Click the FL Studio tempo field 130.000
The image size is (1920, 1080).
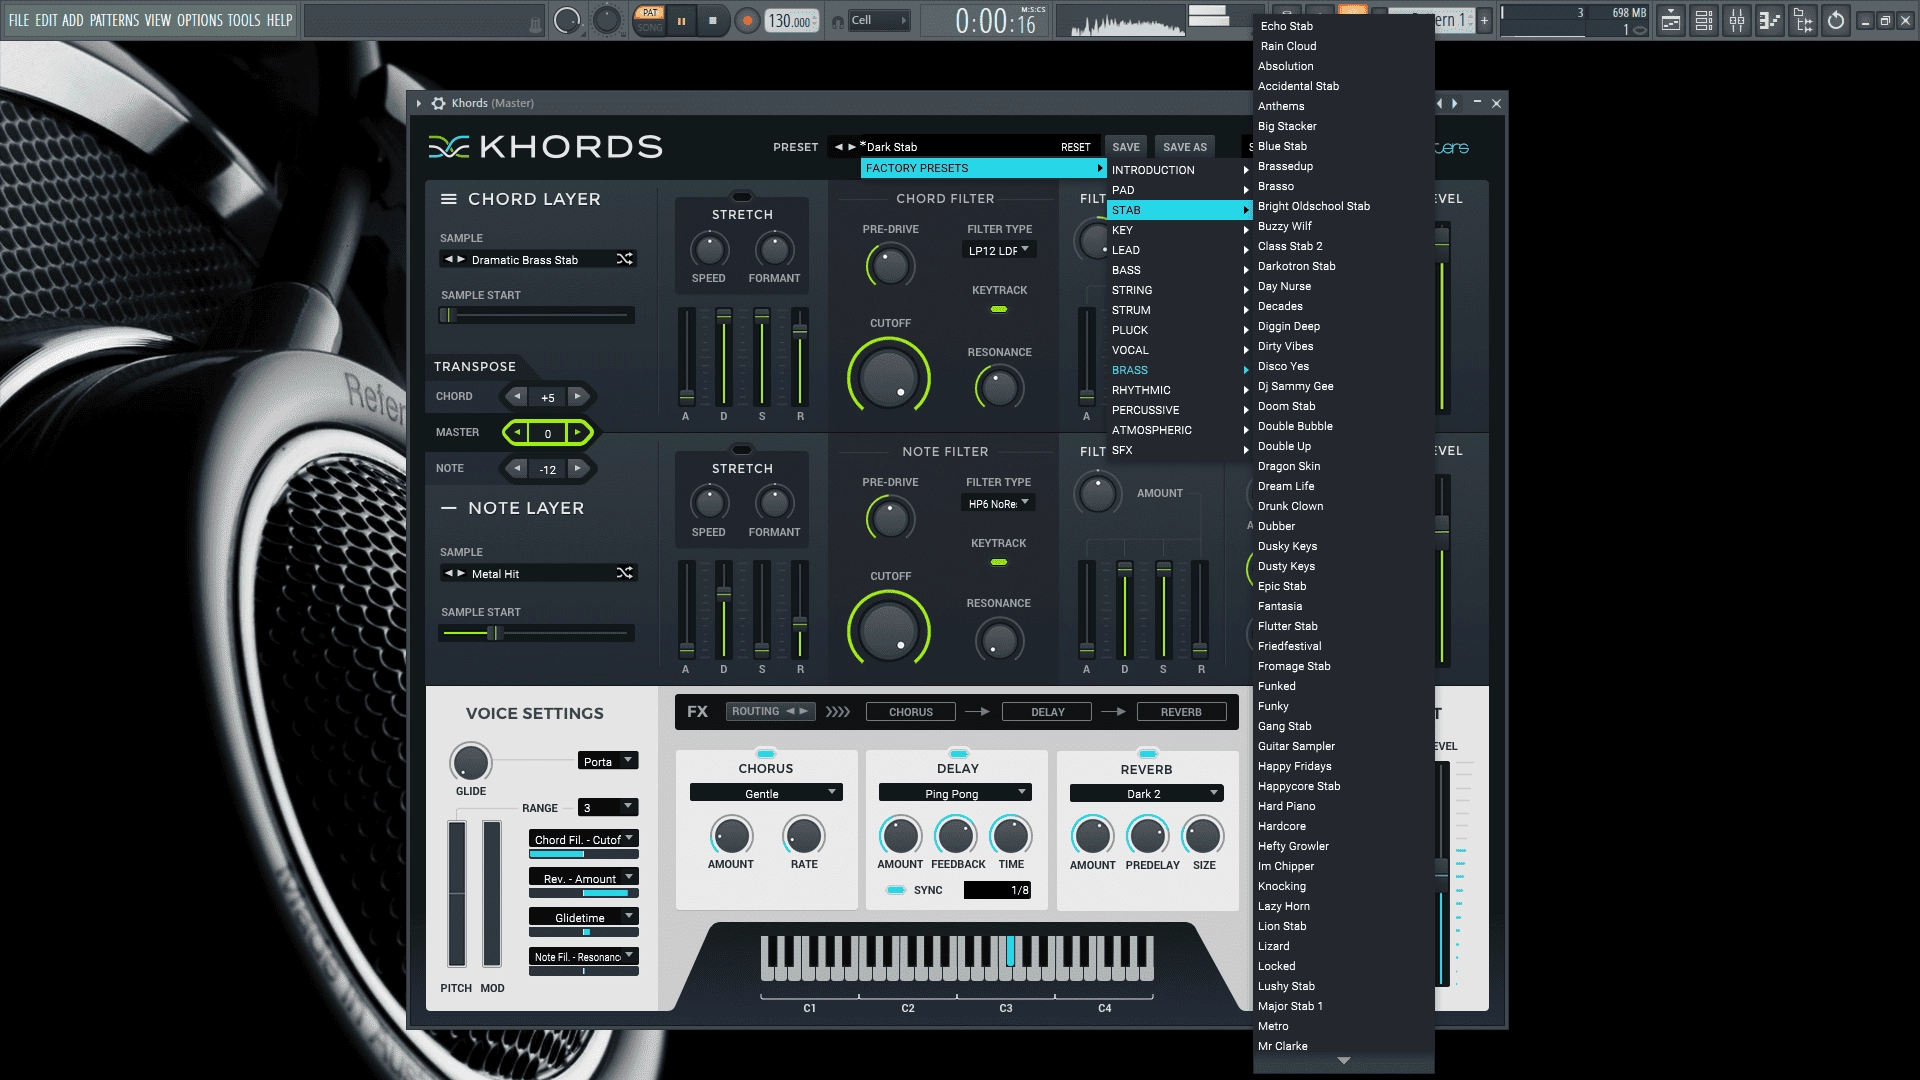tap(791, 21)
